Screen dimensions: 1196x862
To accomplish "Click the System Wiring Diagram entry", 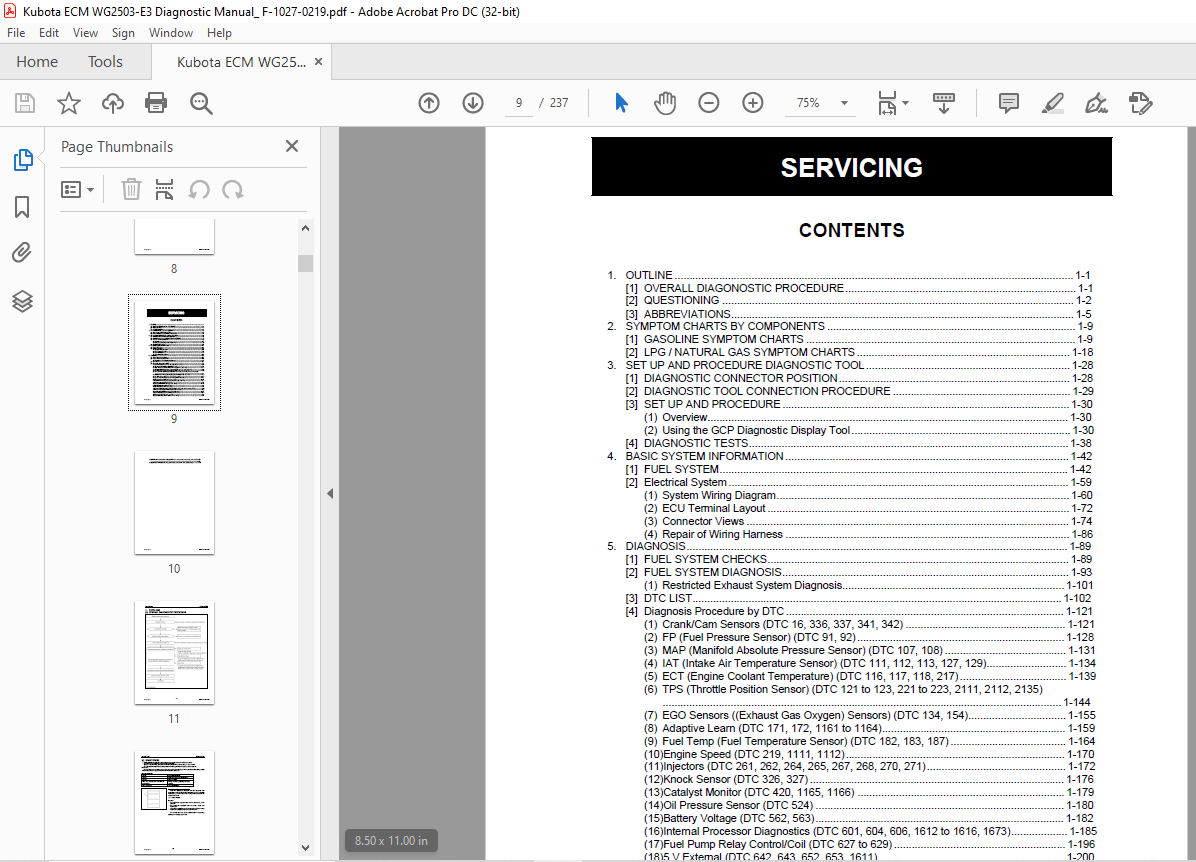I will pyautogui.click(x=868, y=495).
